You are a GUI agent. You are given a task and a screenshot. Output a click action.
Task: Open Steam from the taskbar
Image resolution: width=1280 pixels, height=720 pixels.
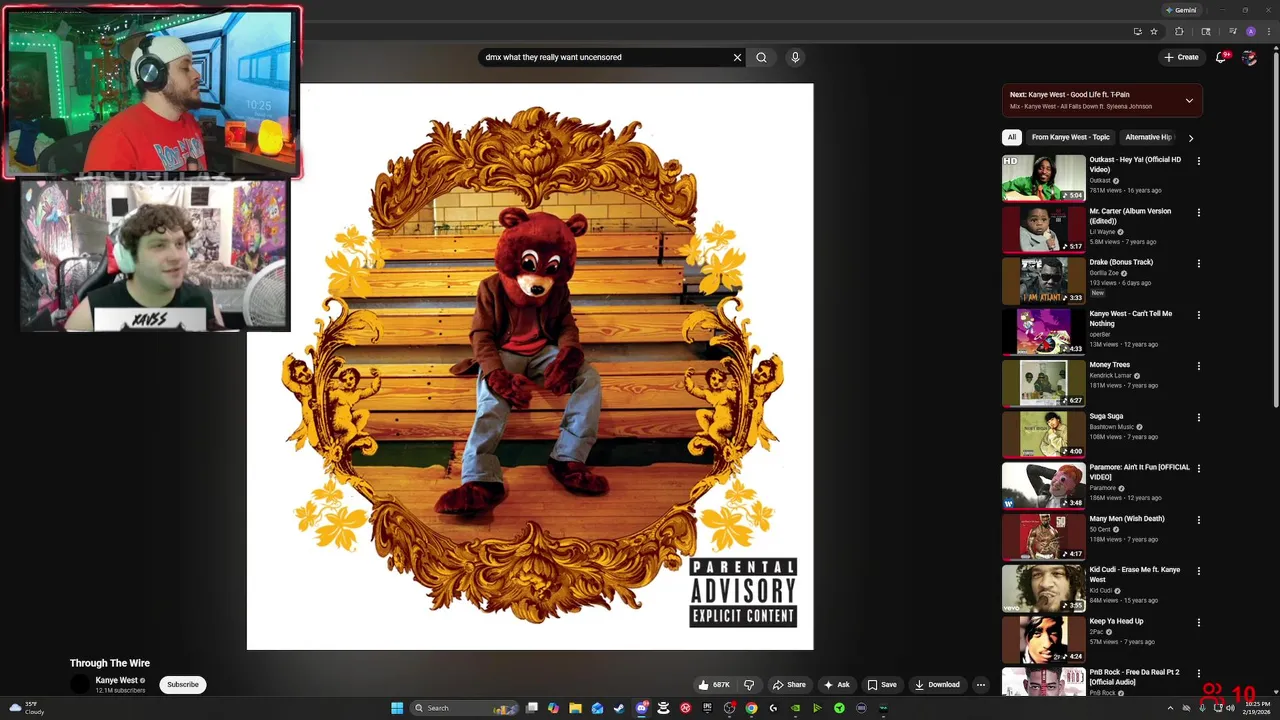click(x=619, y=708)
